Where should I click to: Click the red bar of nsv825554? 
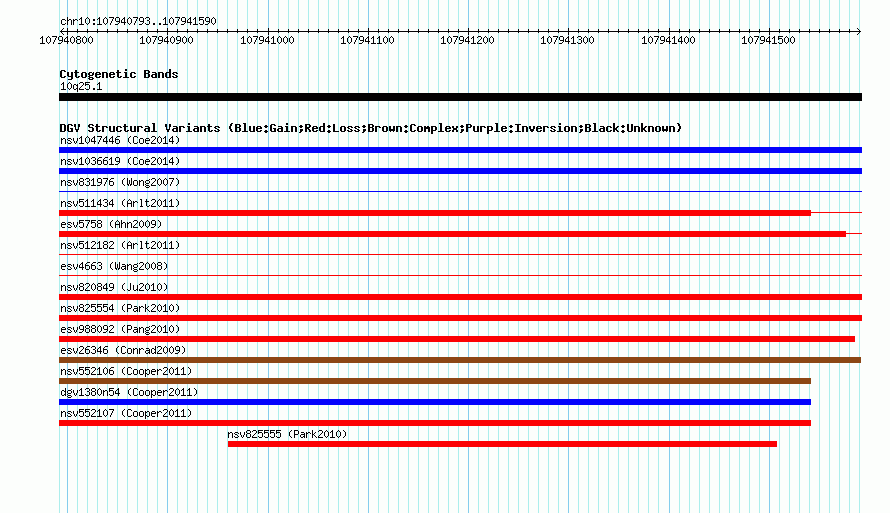(460, 318)
